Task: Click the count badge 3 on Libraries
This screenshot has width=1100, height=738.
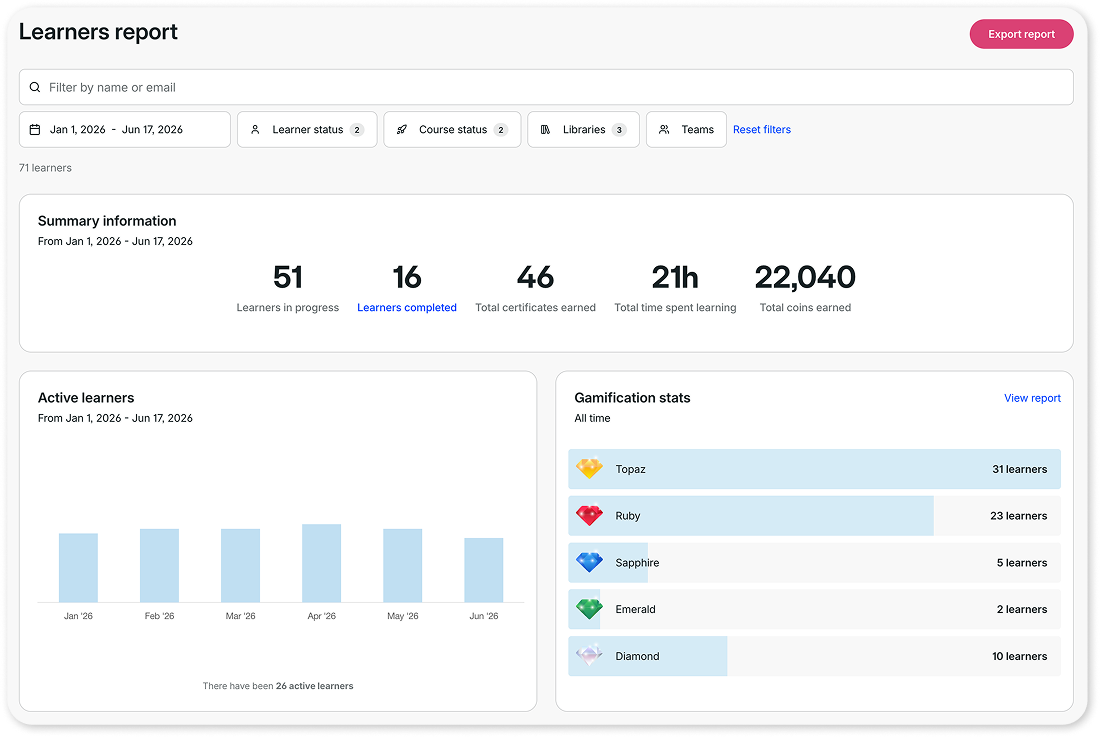Action: click(619, 130)
